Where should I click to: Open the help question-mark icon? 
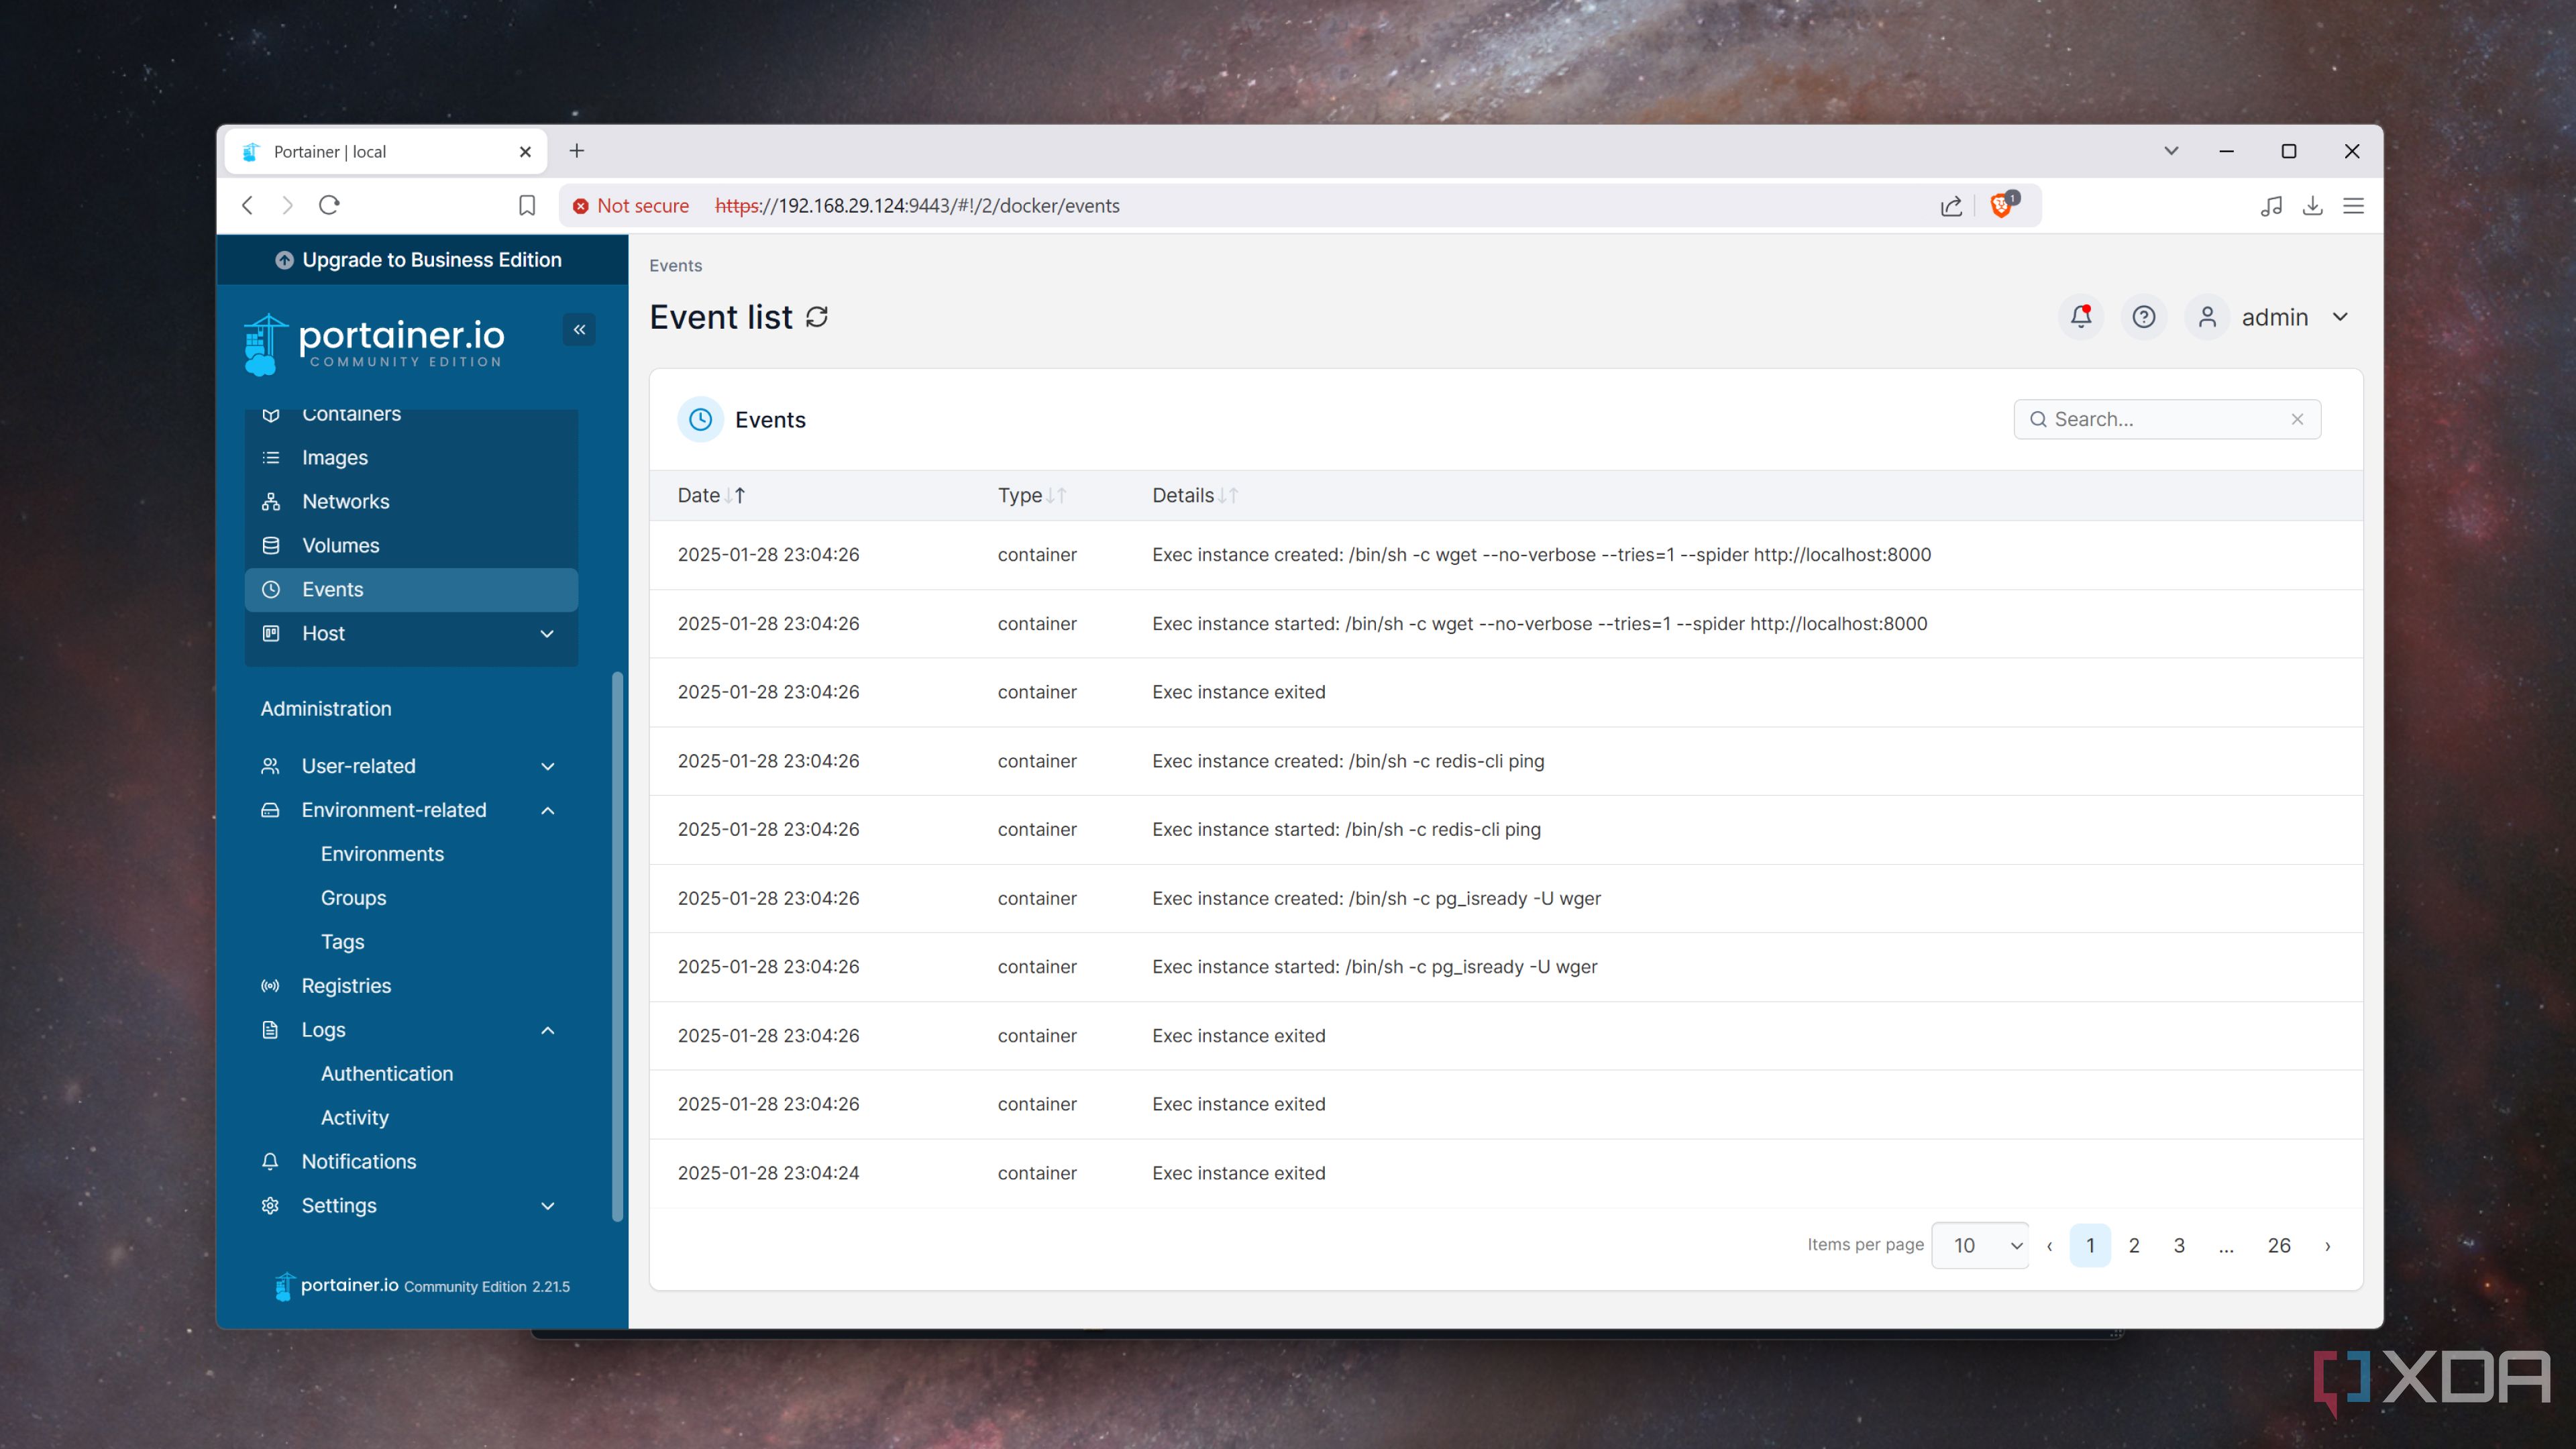click(x=2143, y=317)
